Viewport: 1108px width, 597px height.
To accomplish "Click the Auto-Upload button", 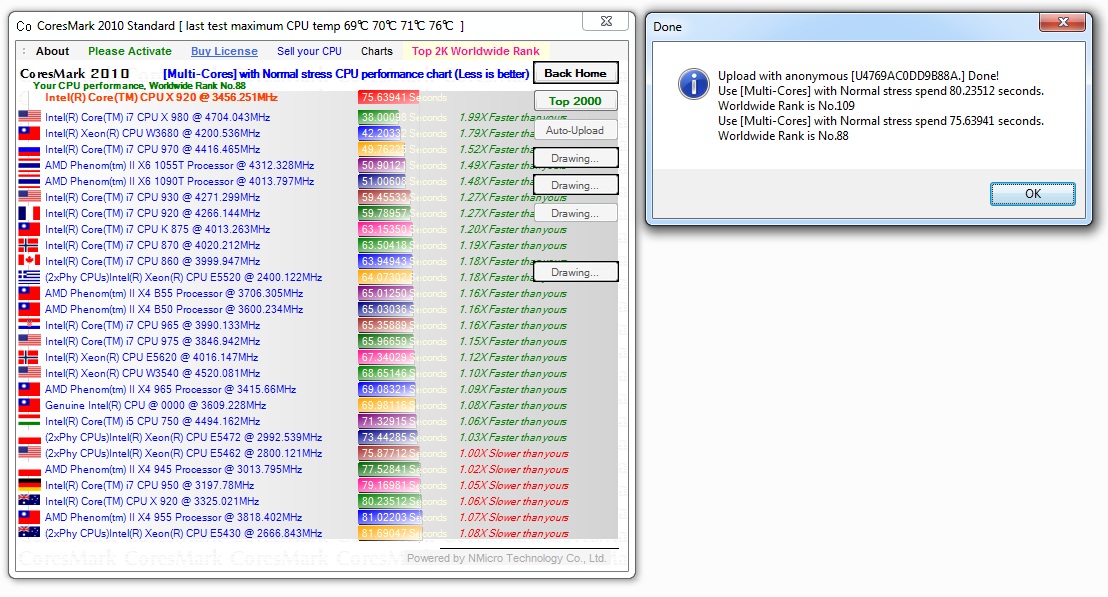I will 574,130.
